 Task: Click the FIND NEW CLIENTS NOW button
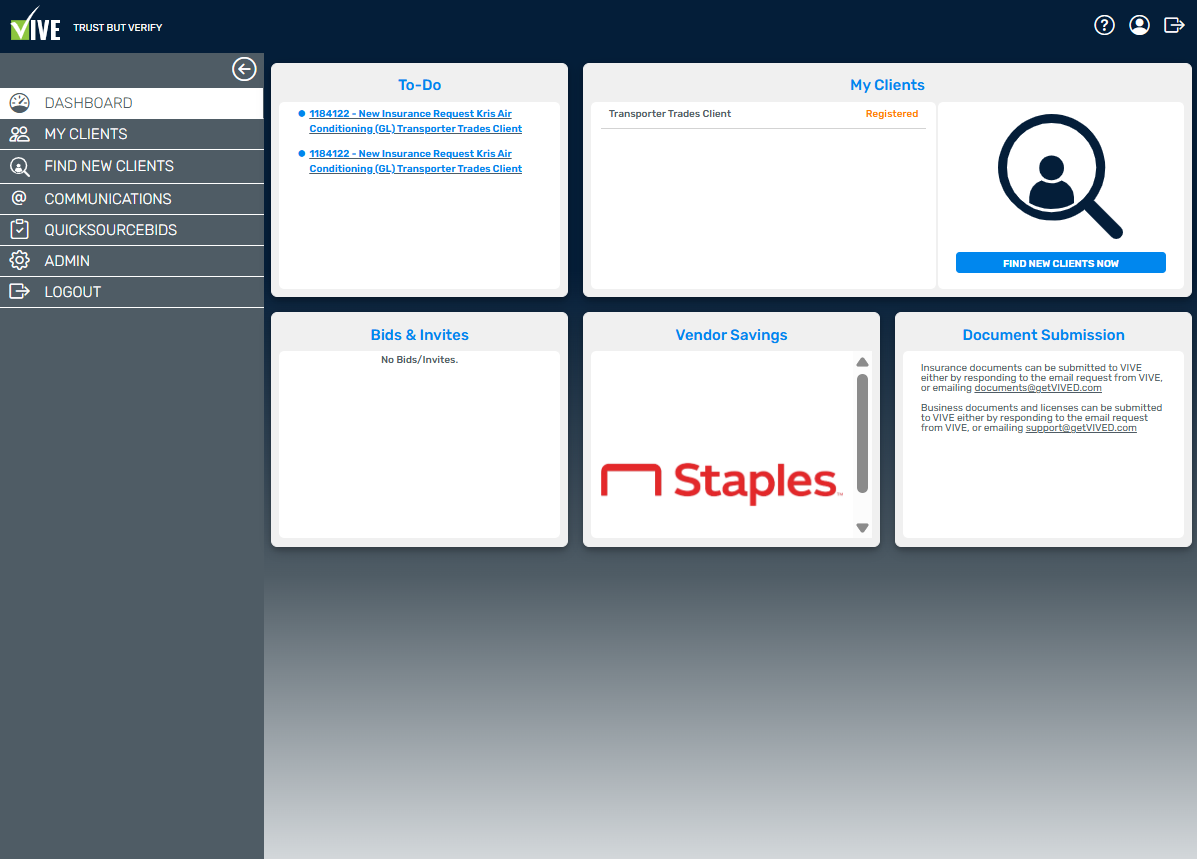pos(1060,263)
